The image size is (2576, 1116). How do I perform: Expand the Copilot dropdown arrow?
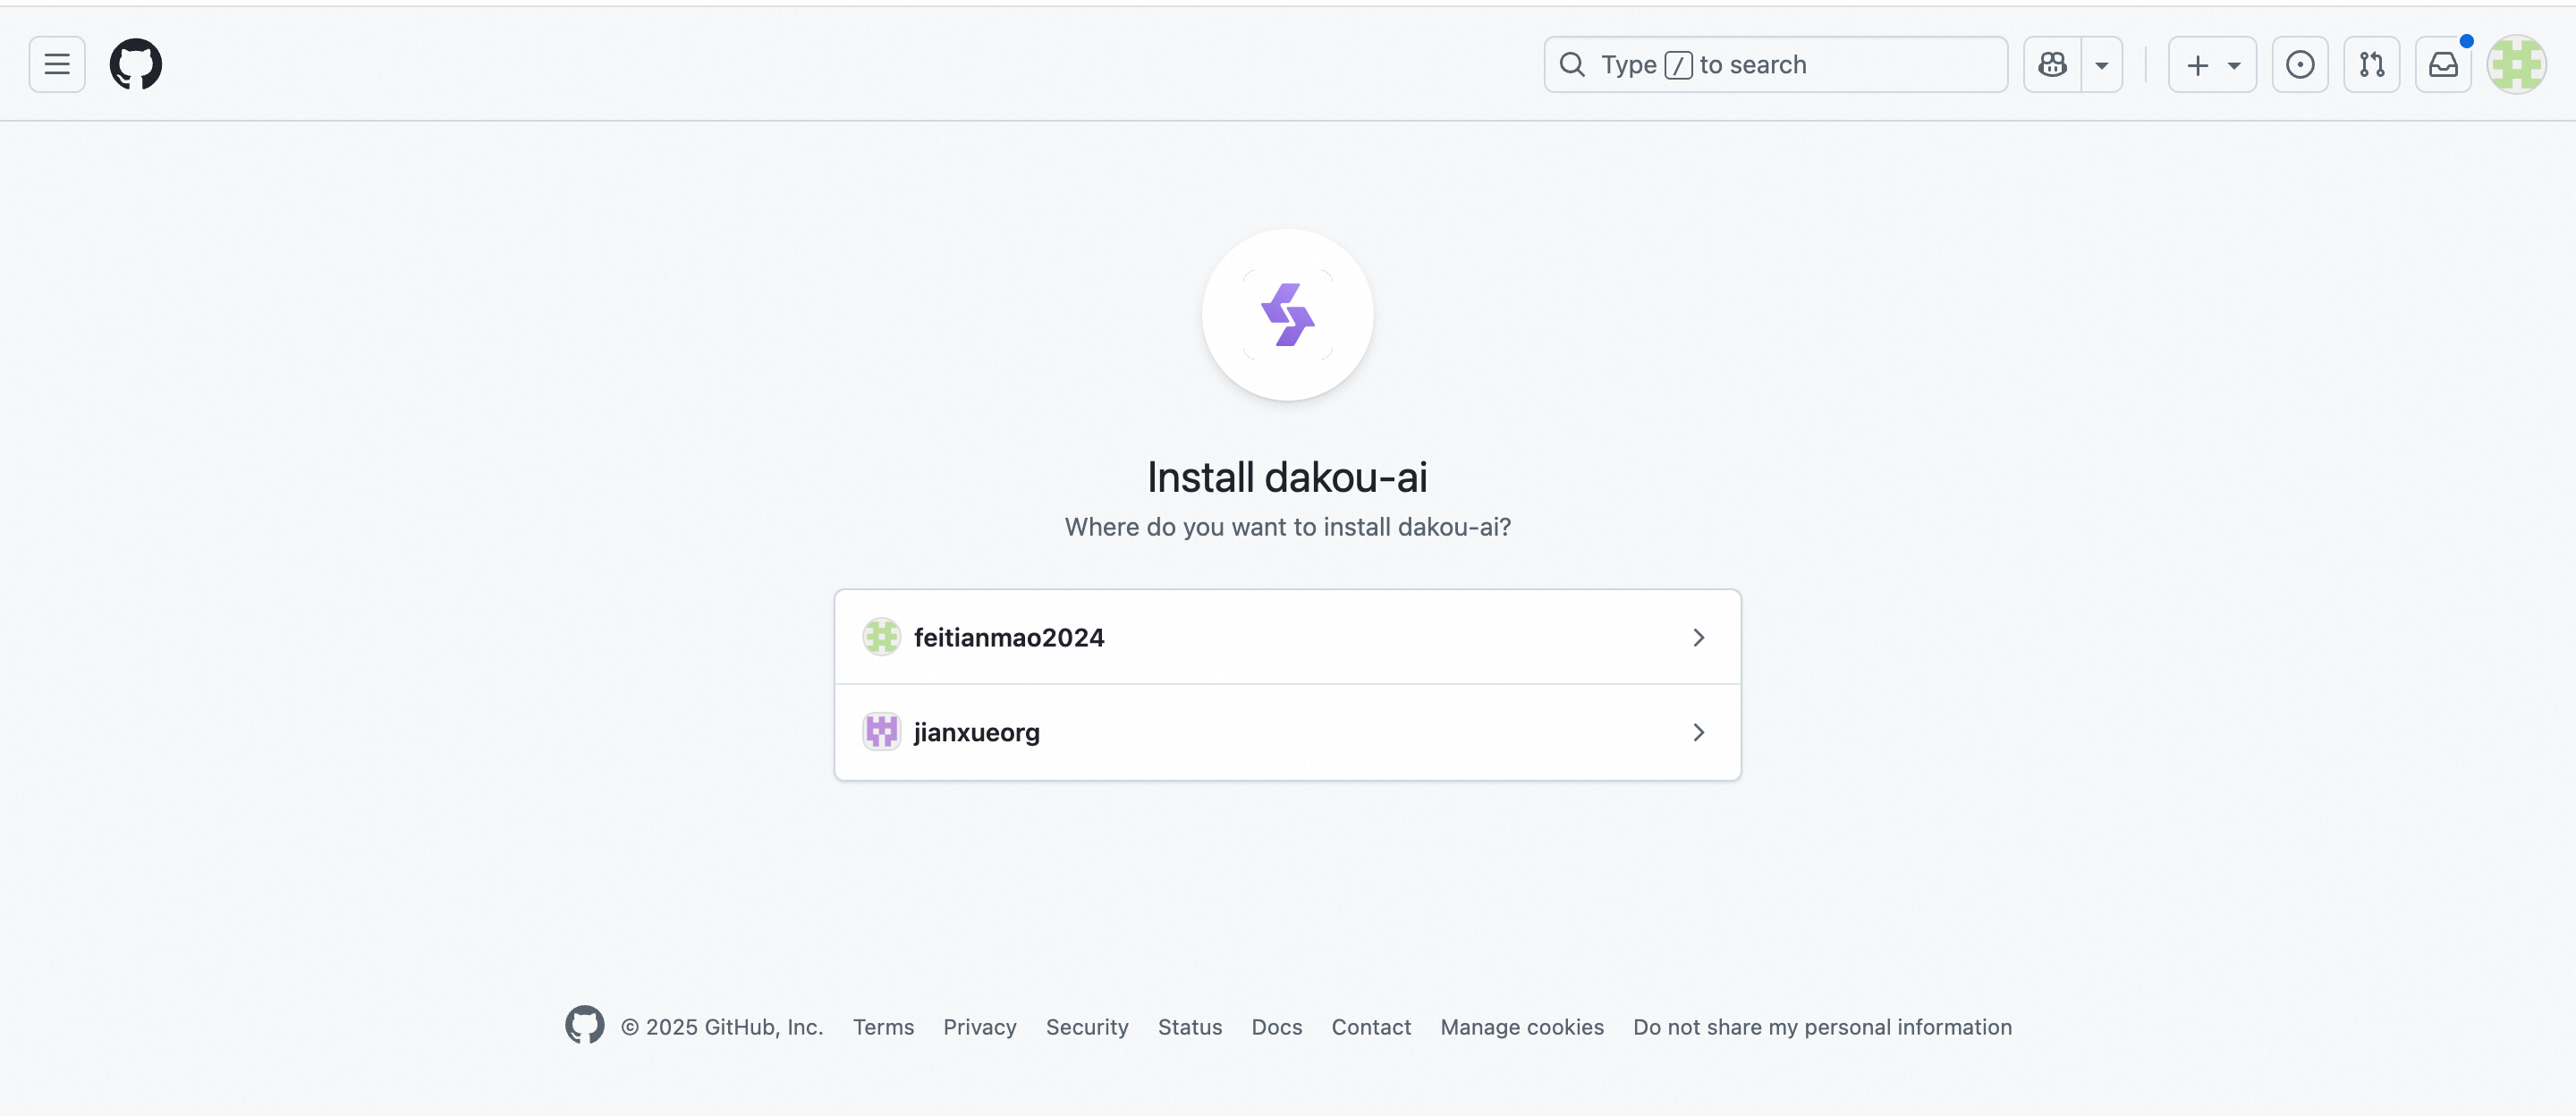coord(2102,65)
